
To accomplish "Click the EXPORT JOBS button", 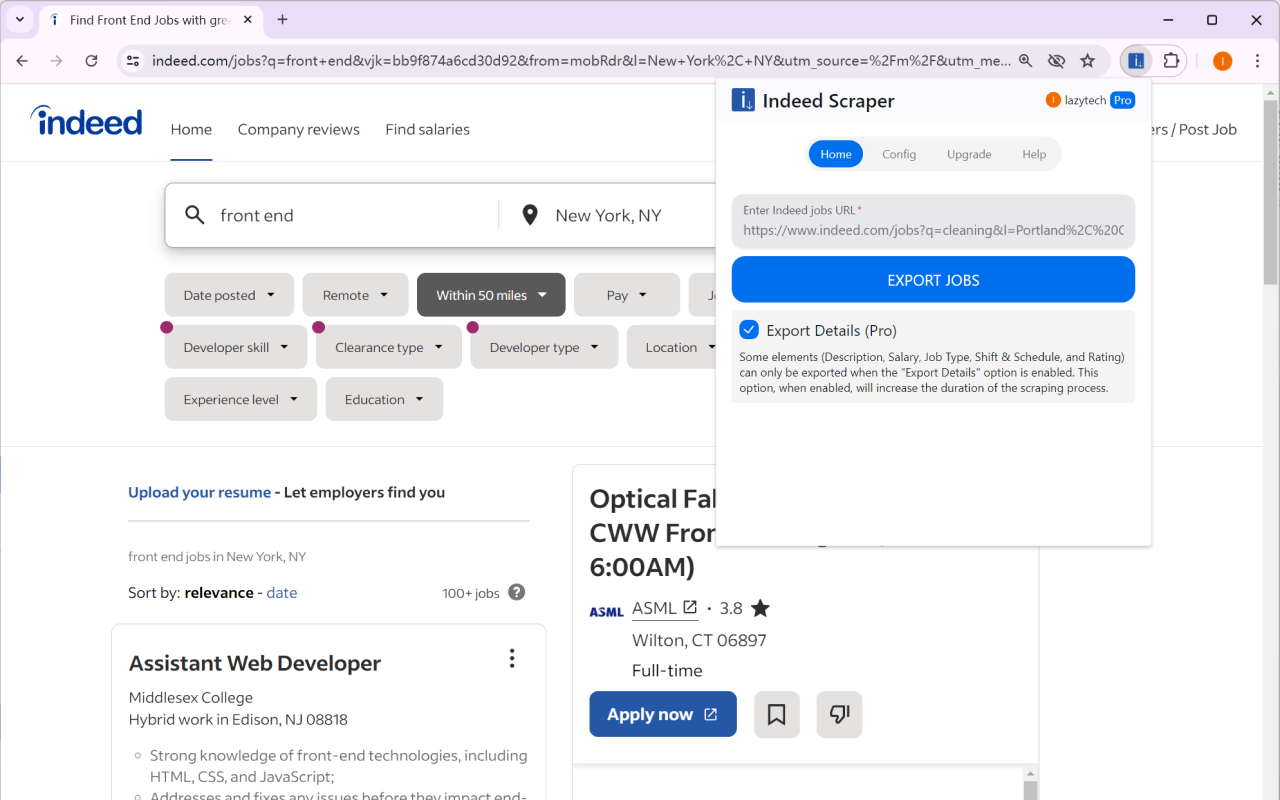I will [933, 279].
